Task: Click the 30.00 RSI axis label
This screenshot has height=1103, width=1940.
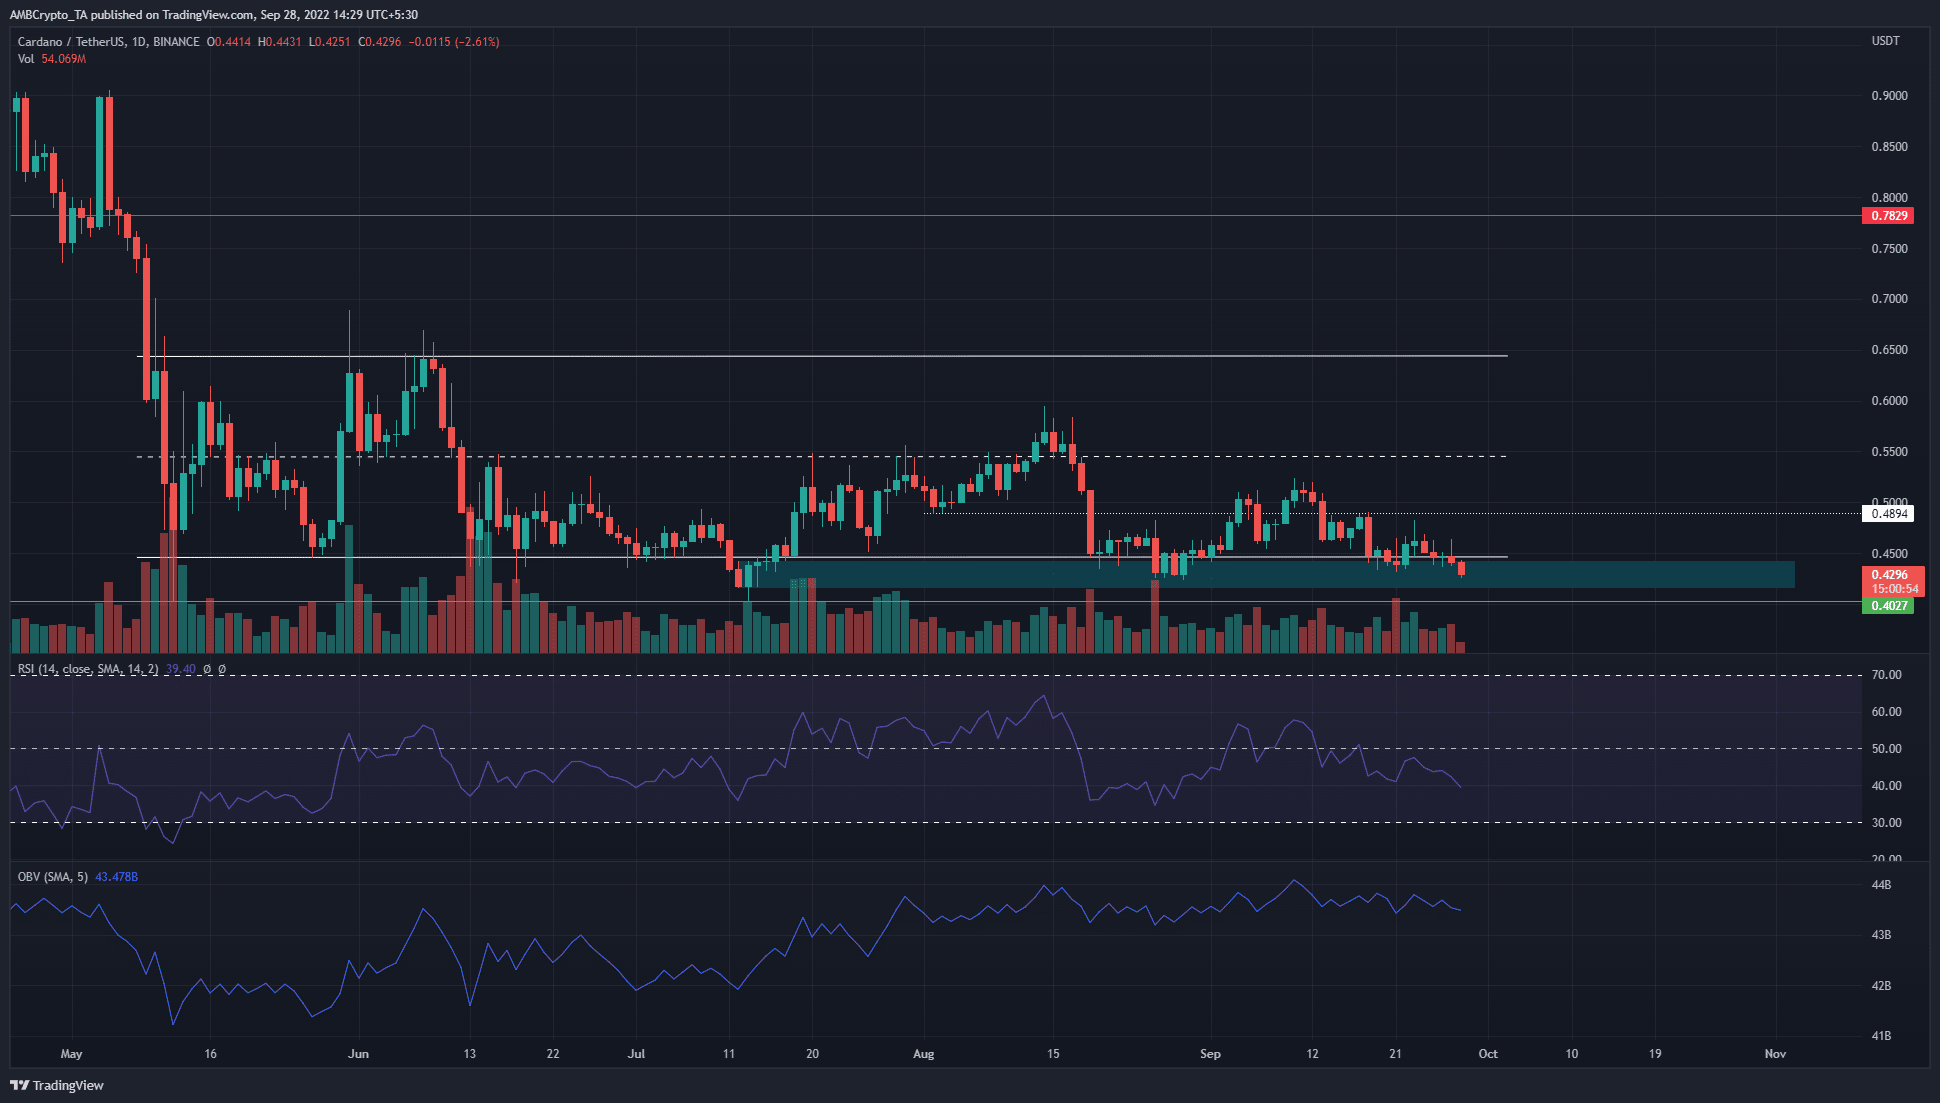Action: (1886, 823)
